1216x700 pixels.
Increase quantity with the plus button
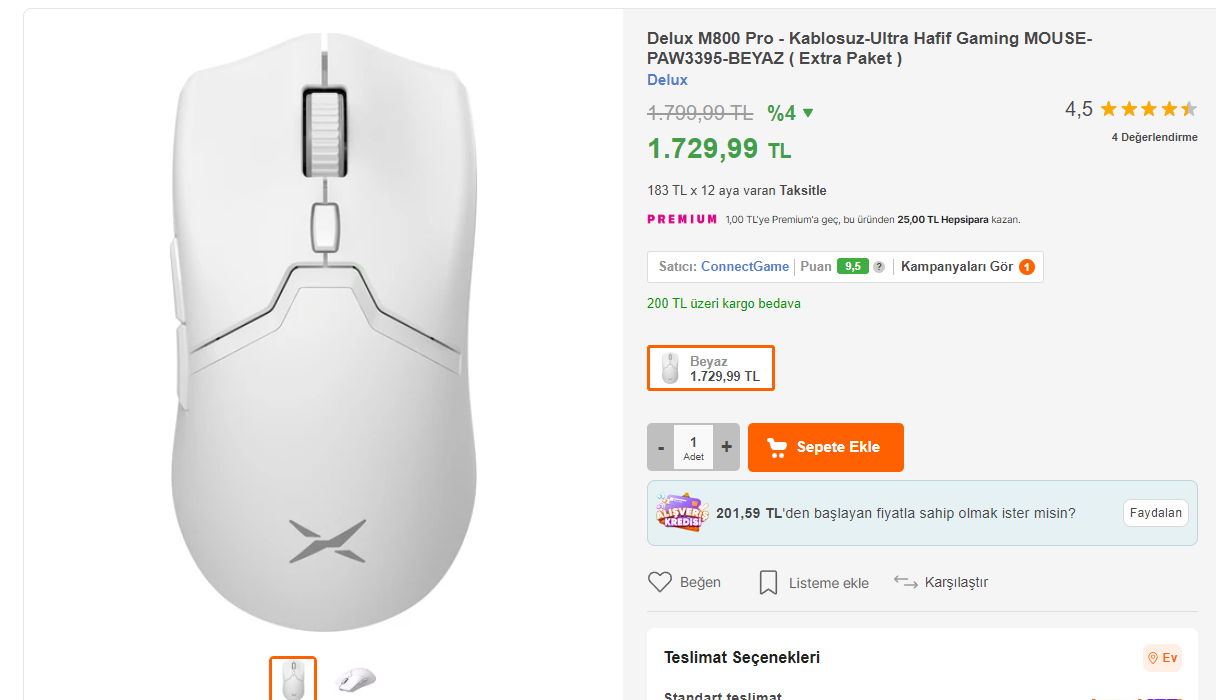[726, 447]
